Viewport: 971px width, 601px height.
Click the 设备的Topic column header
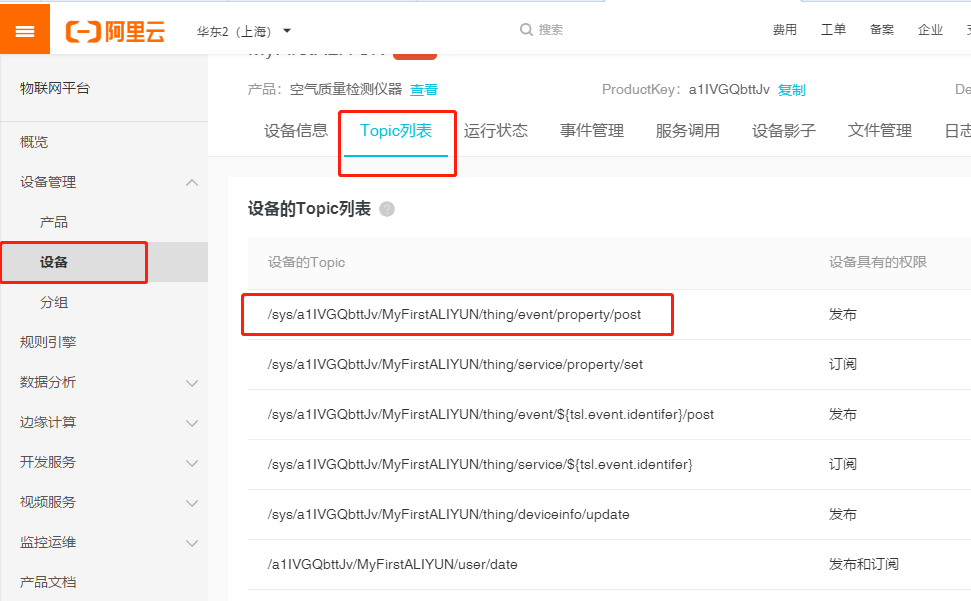[x=307, y=262]
